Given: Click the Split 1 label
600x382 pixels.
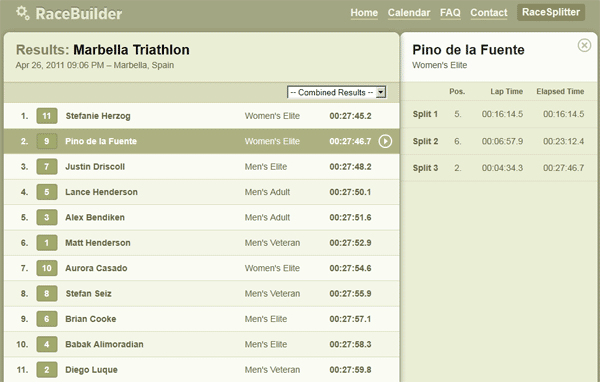Looking at the screenshot, I should tap(425, 114).
